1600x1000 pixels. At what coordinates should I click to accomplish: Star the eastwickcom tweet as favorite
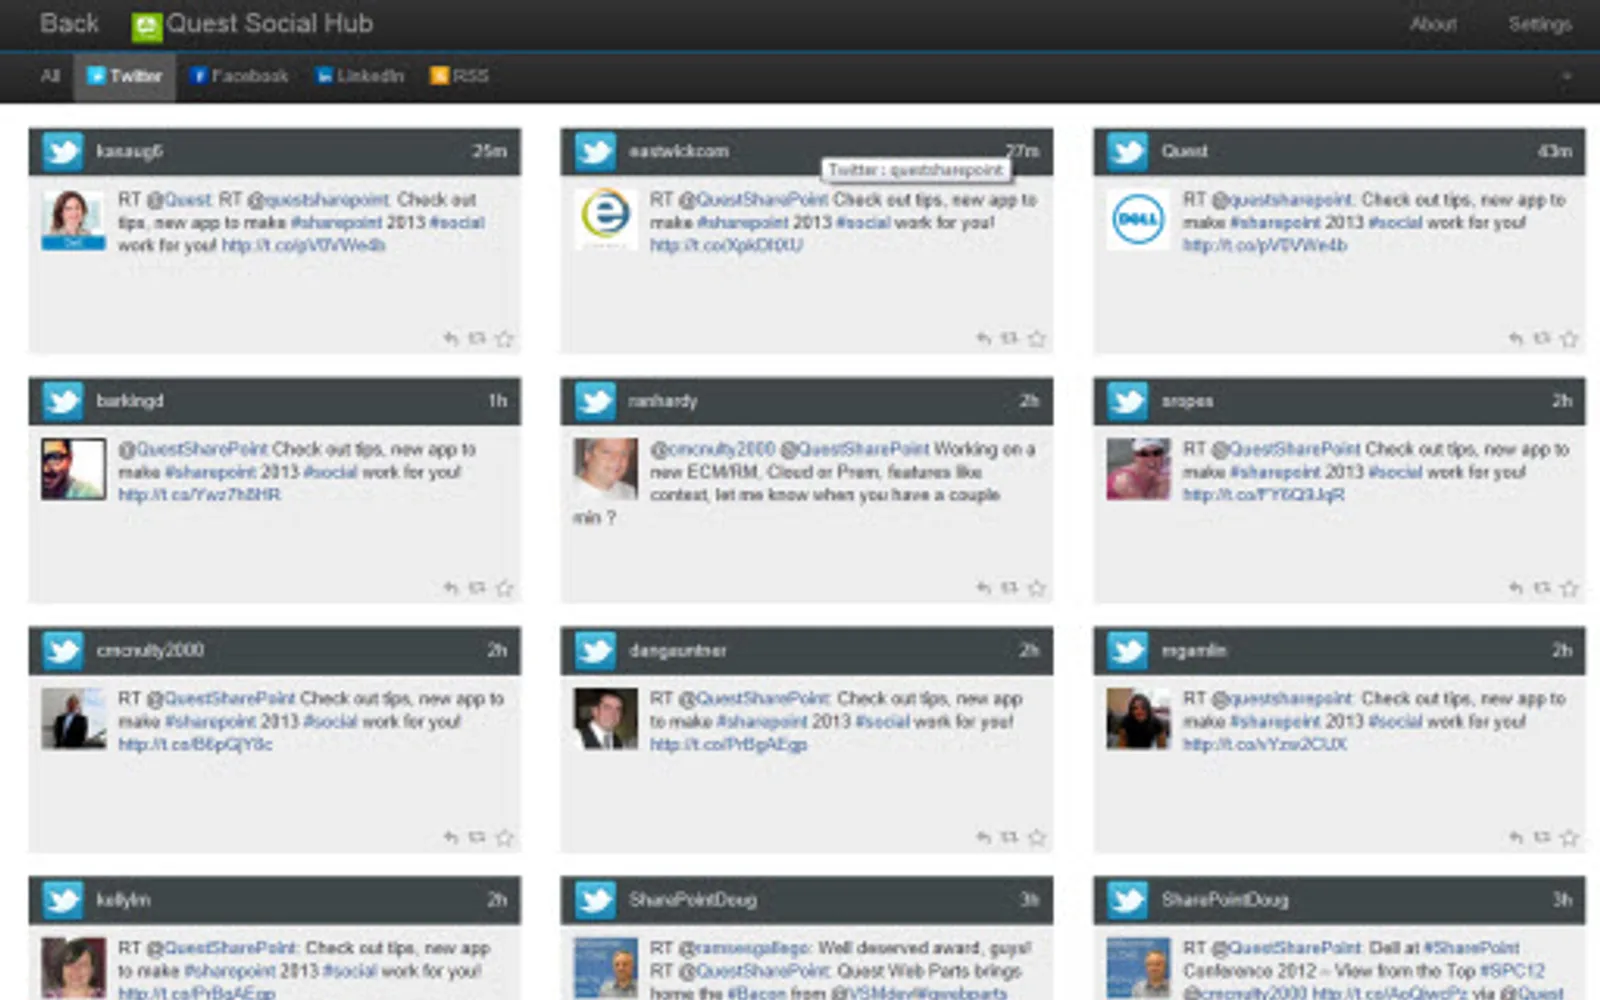(1036, 339)
